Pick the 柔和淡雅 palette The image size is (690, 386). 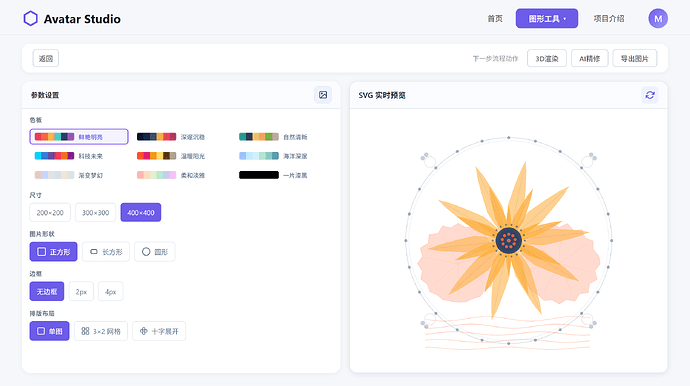[x=181, y=175]
